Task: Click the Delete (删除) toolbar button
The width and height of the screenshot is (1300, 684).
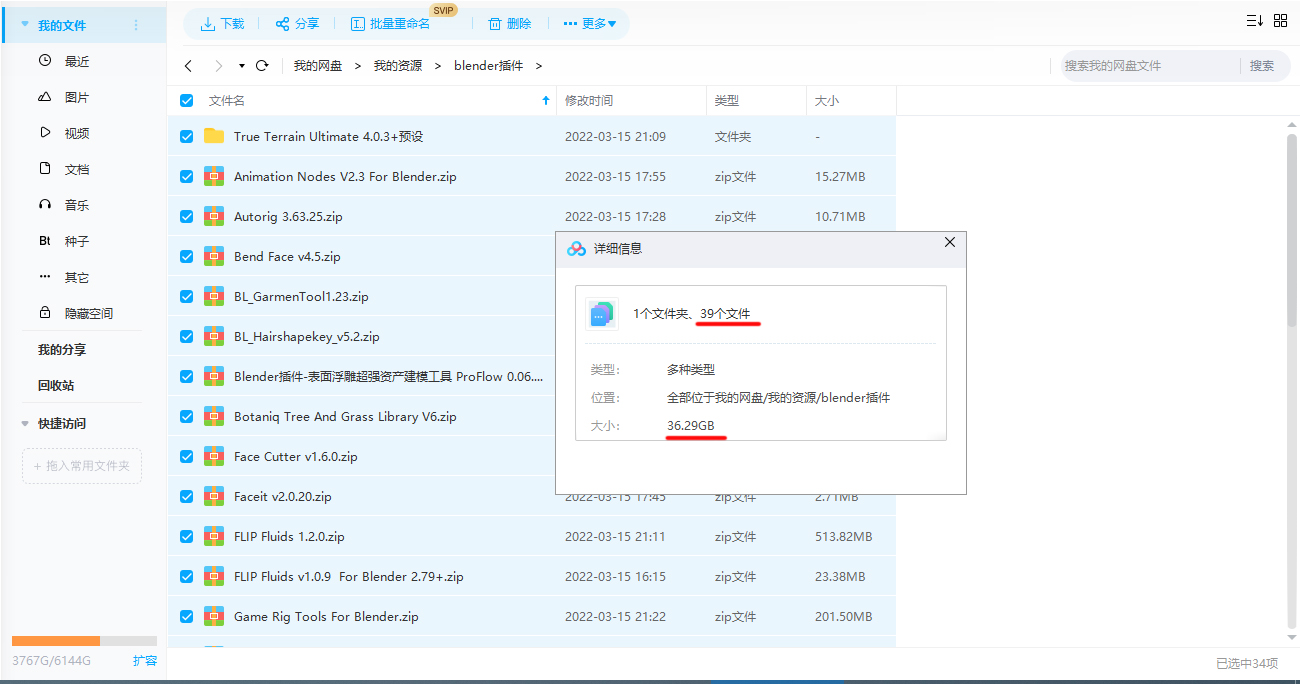Action: tap(510, 23)
